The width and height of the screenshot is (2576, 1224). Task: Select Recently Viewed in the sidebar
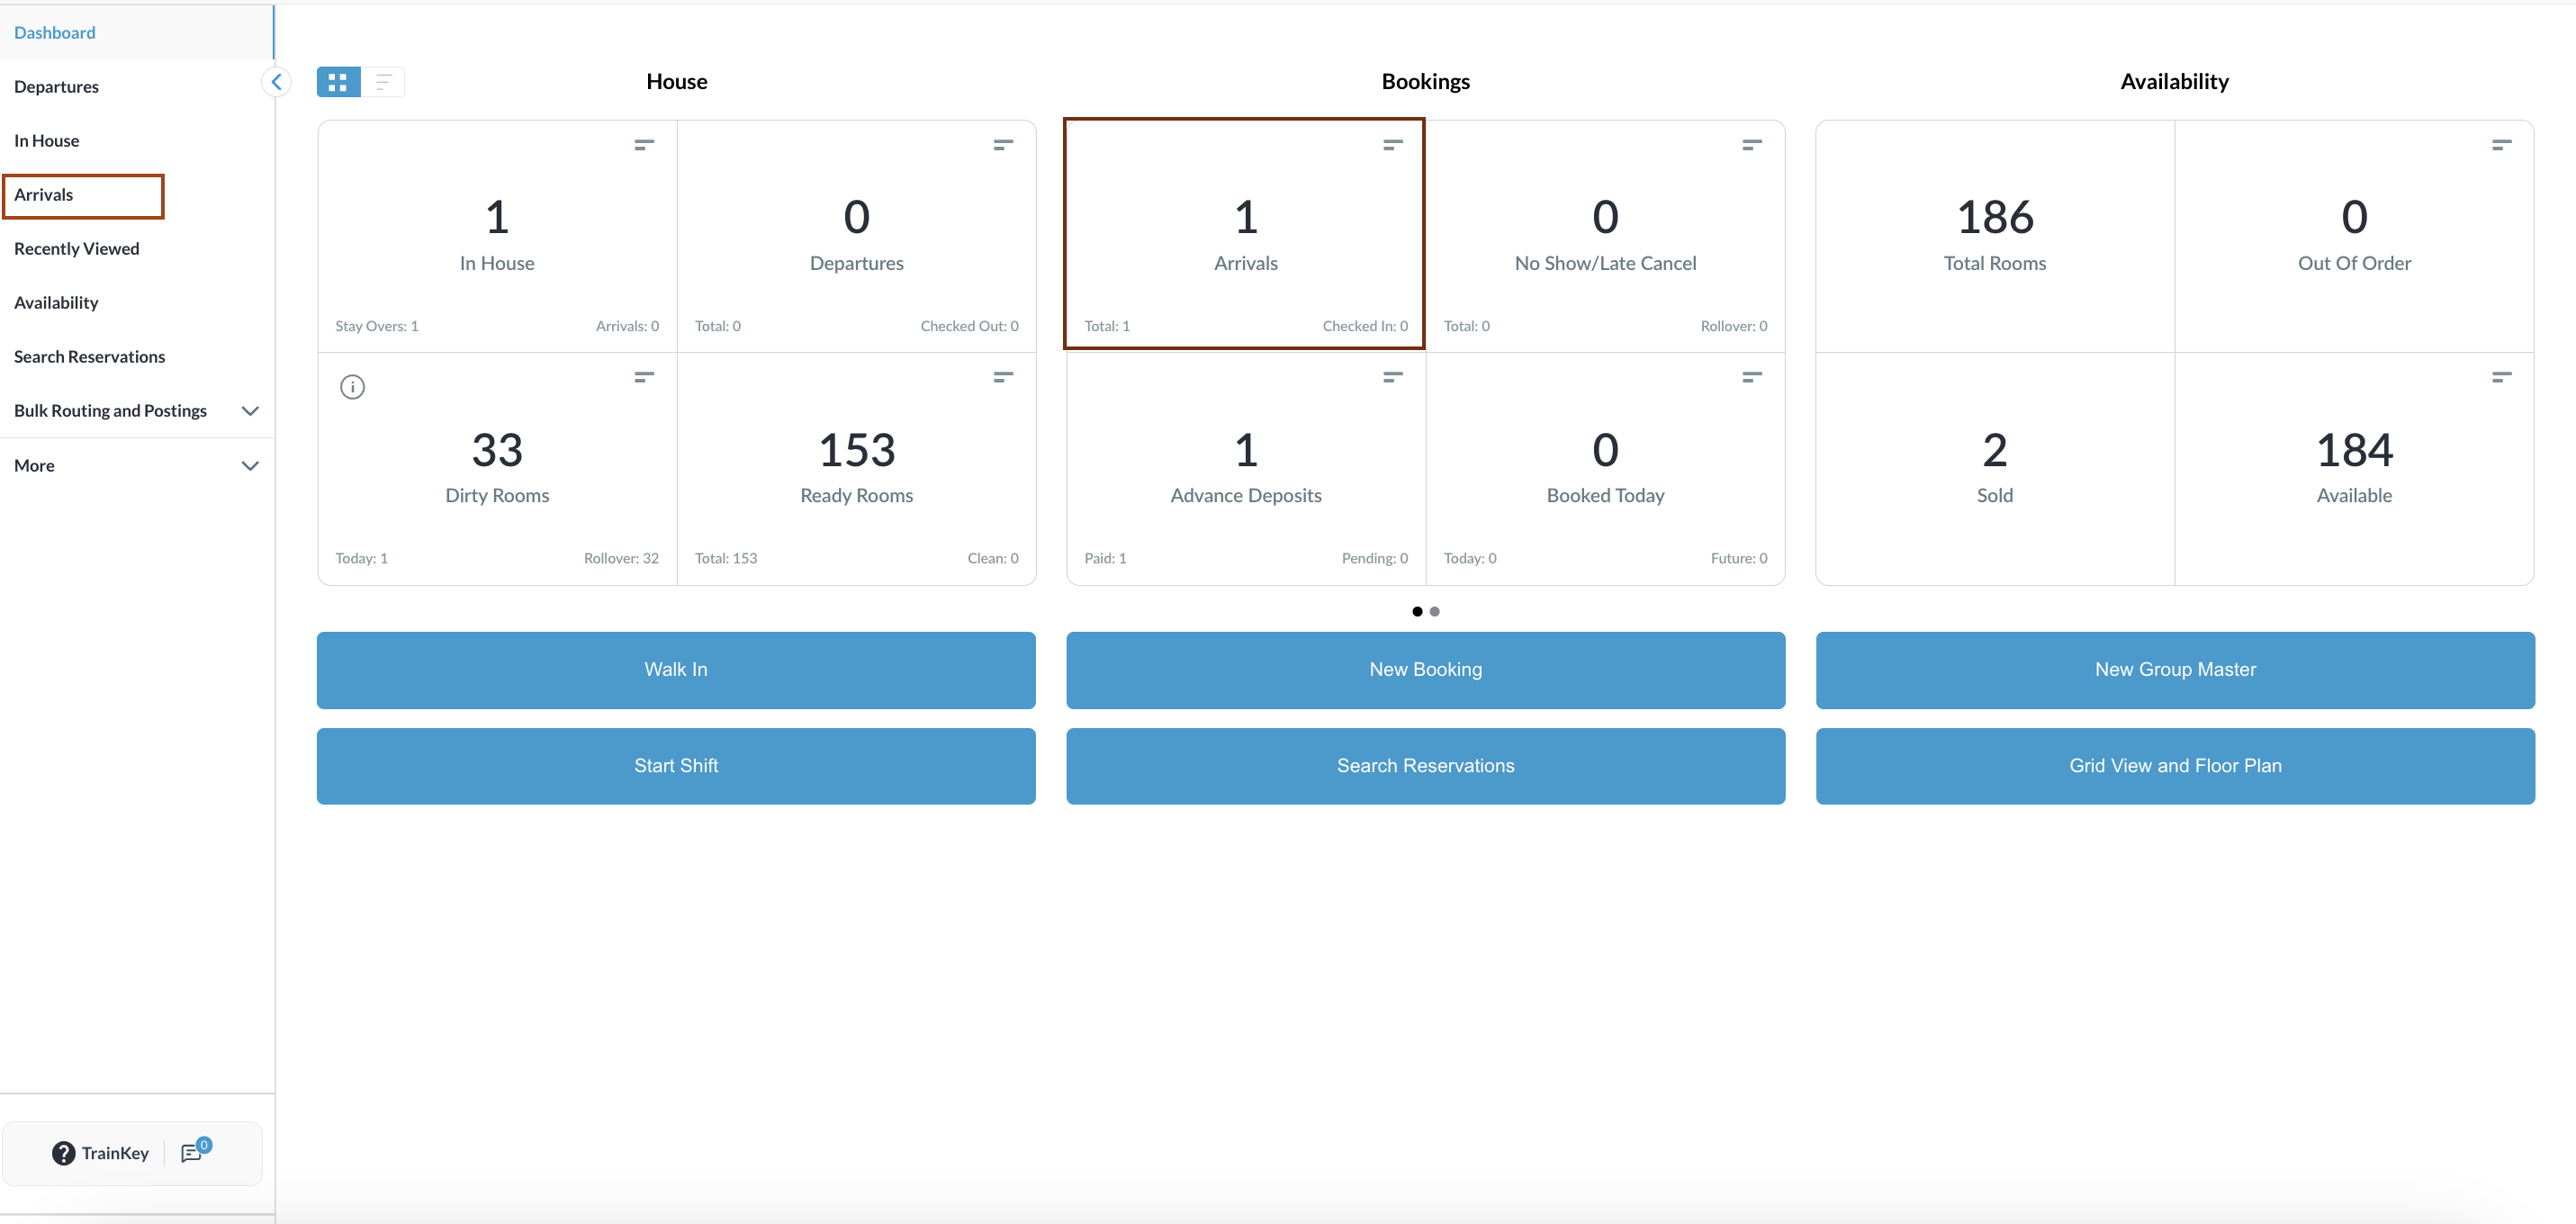[76, 249]
